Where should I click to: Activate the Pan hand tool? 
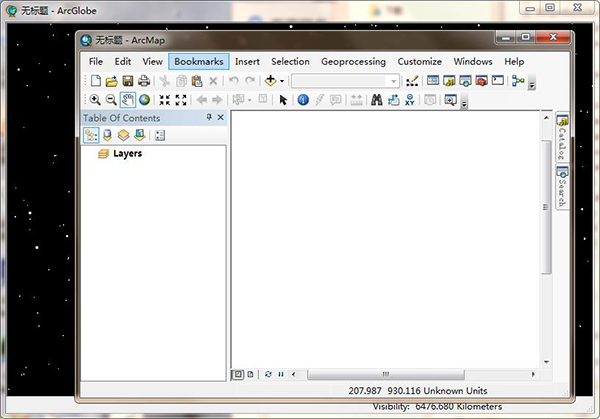pos(128,100)
